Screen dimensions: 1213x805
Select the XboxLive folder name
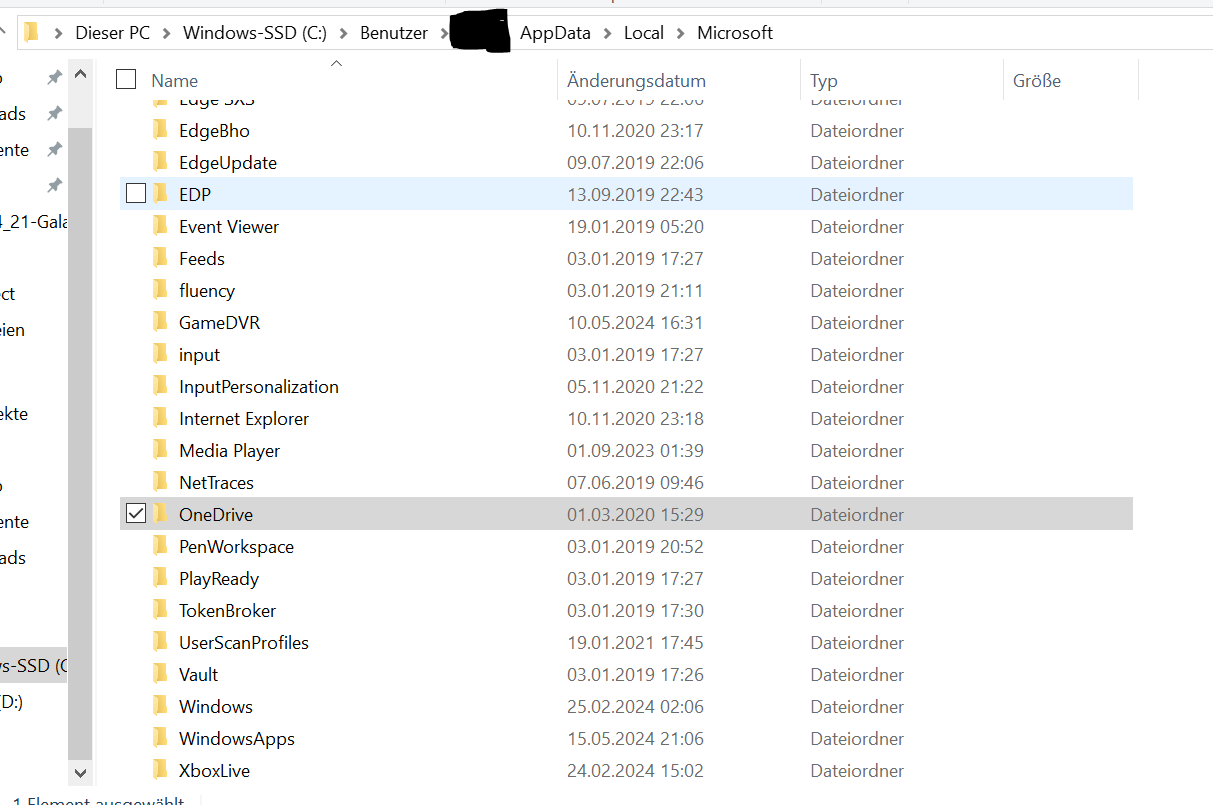tap(214, 770)
